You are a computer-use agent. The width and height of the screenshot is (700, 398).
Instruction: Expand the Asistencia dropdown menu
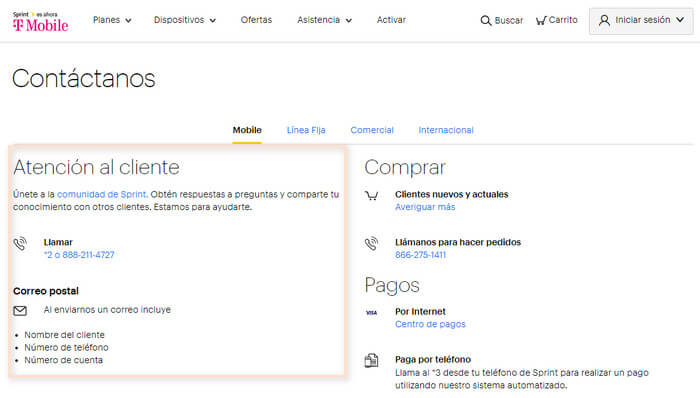click(x=325, y=20)
